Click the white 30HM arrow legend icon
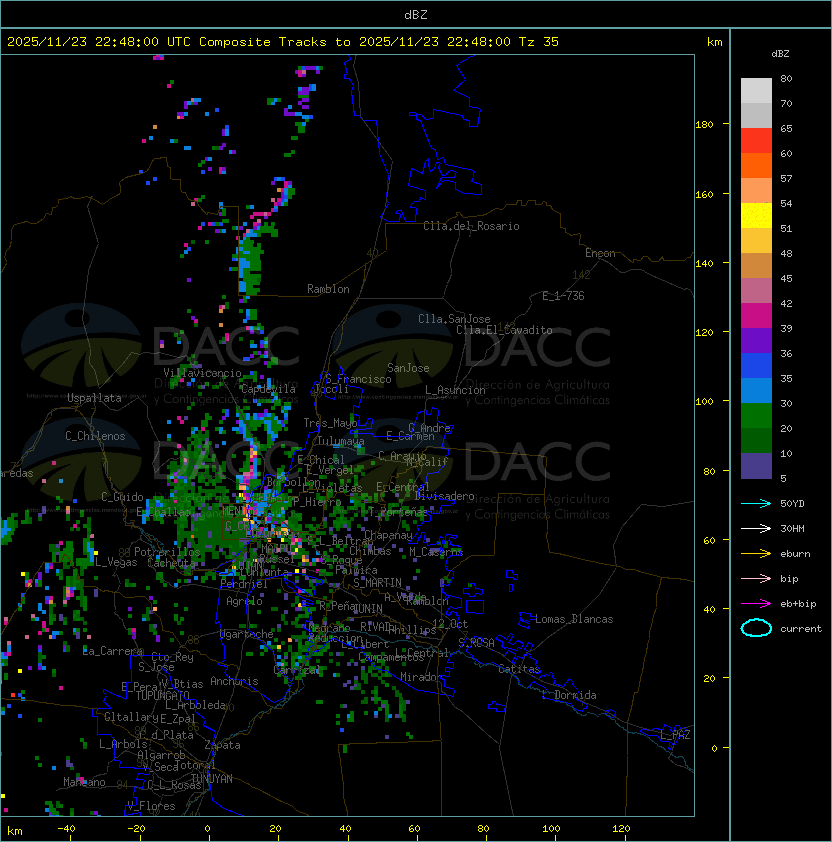Viewport: 832px width, 842px height. coord(756,528)
